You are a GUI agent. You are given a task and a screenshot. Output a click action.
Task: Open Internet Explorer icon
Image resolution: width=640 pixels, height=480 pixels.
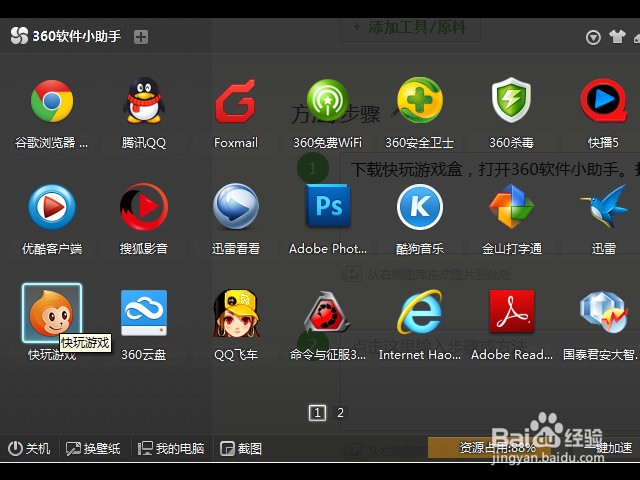click(420, 312)
